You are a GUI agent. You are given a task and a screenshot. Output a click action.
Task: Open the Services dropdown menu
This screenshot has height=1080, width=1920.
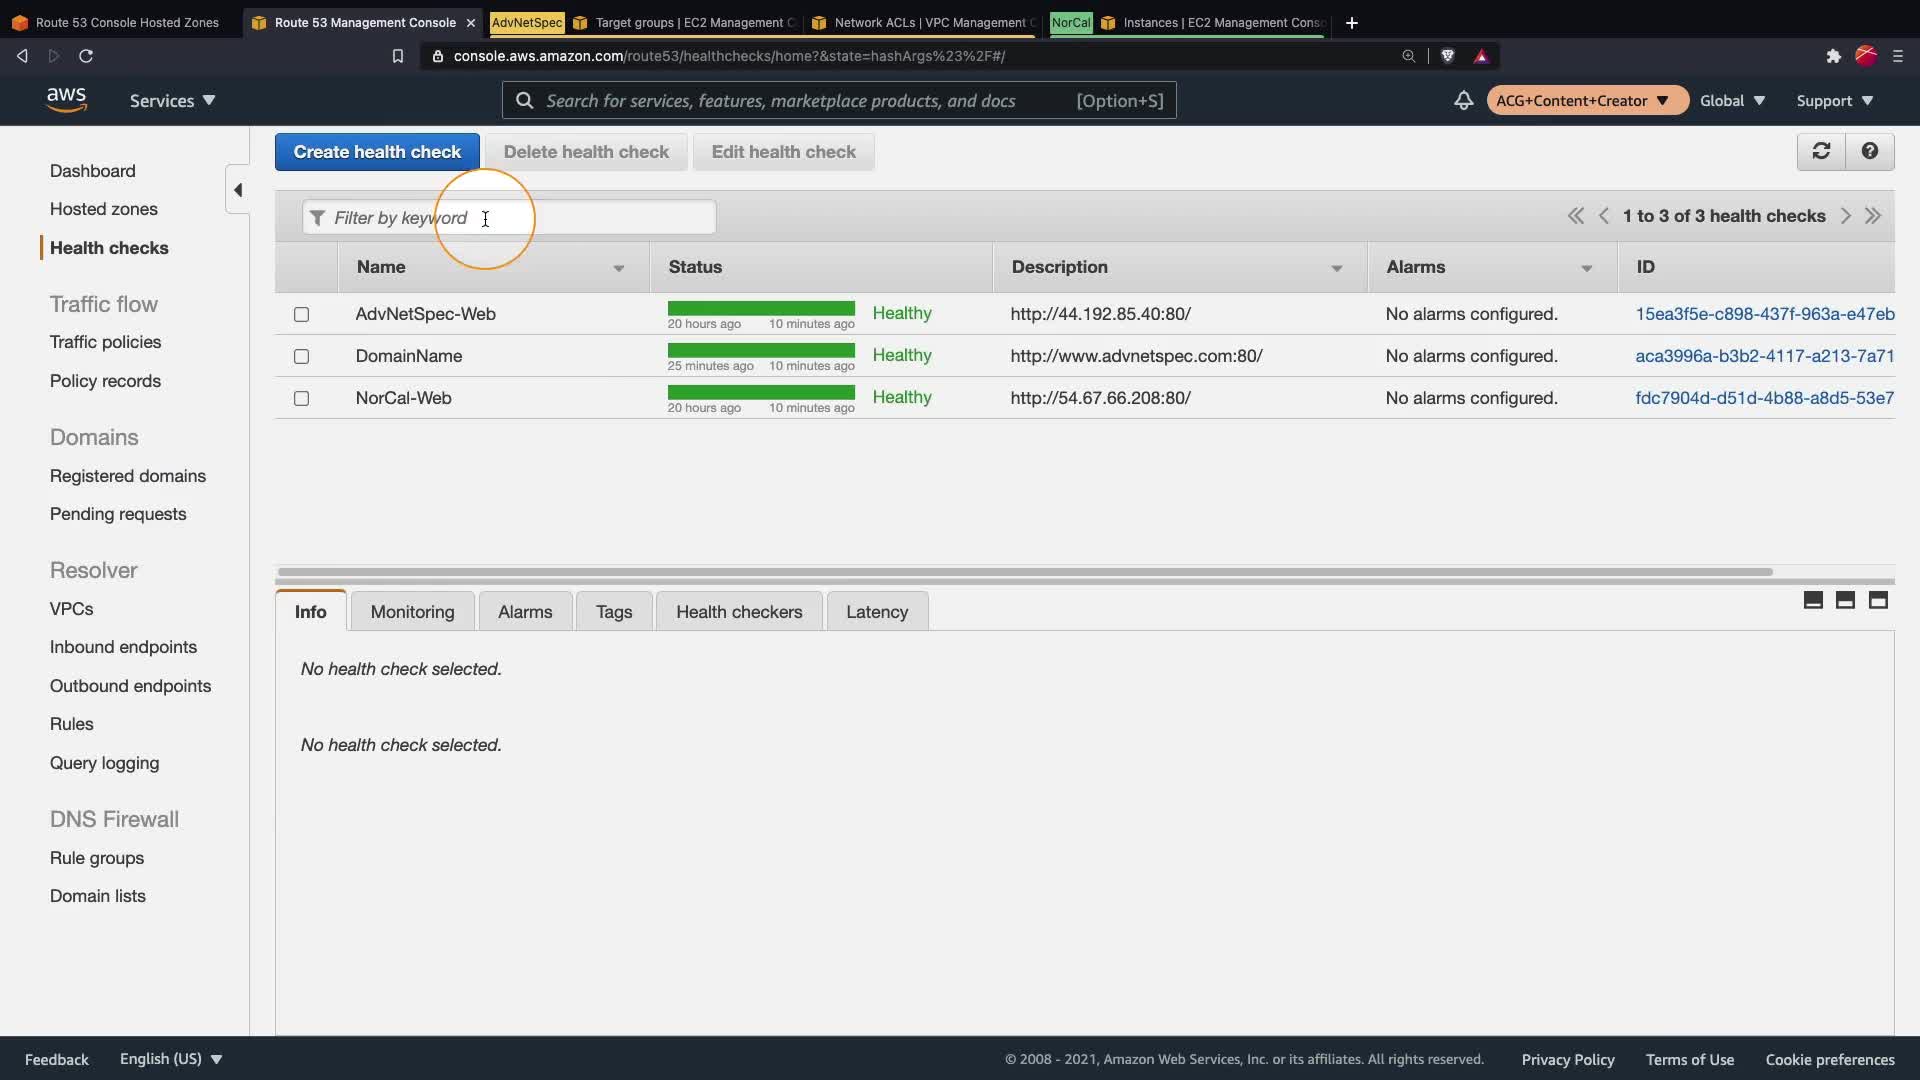pos(172,100)
